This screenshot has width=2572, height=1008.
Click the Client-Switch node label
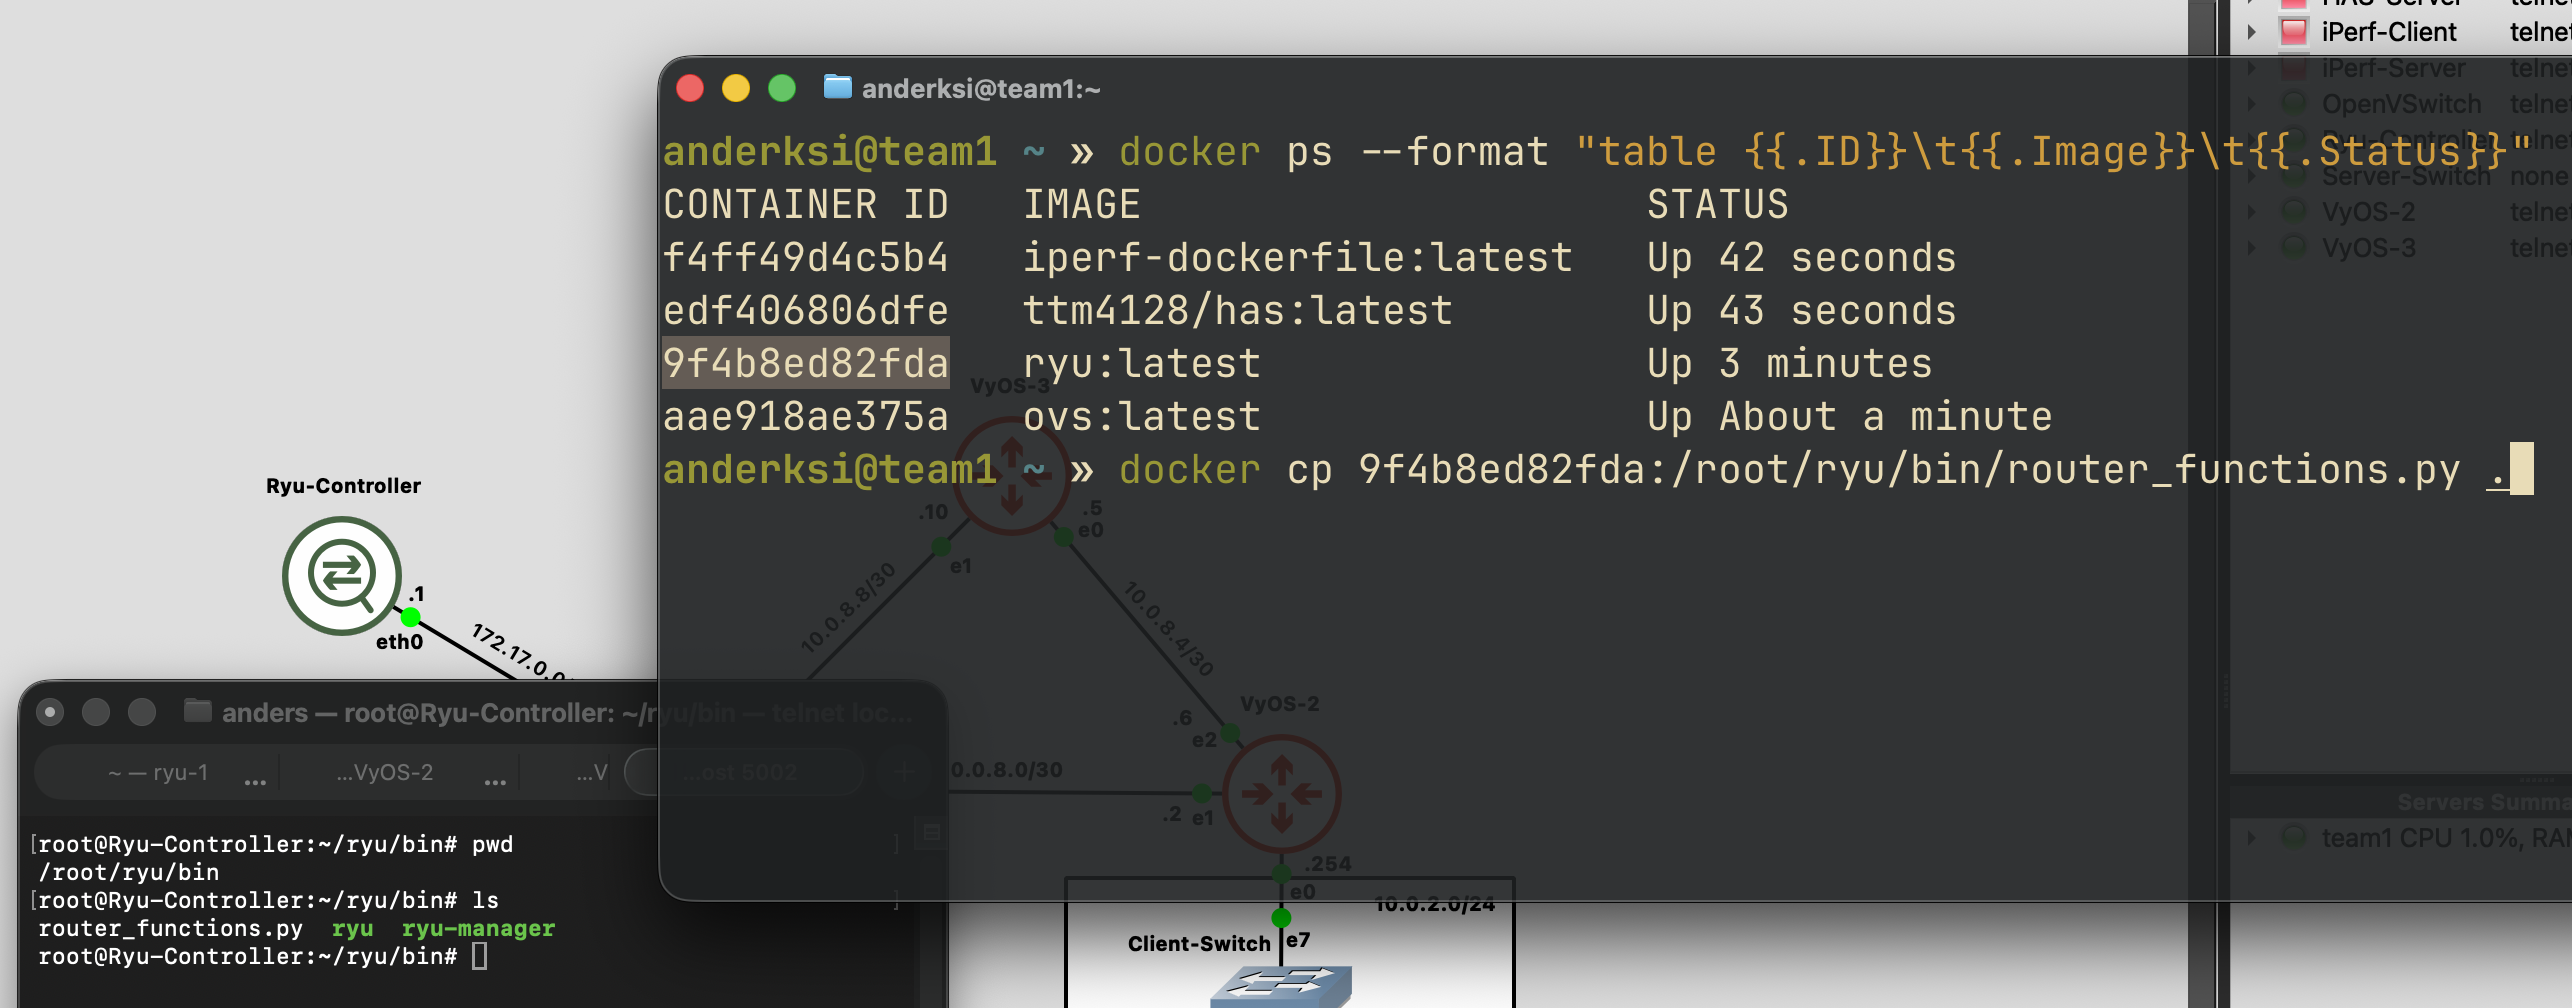pos(1198,943)
